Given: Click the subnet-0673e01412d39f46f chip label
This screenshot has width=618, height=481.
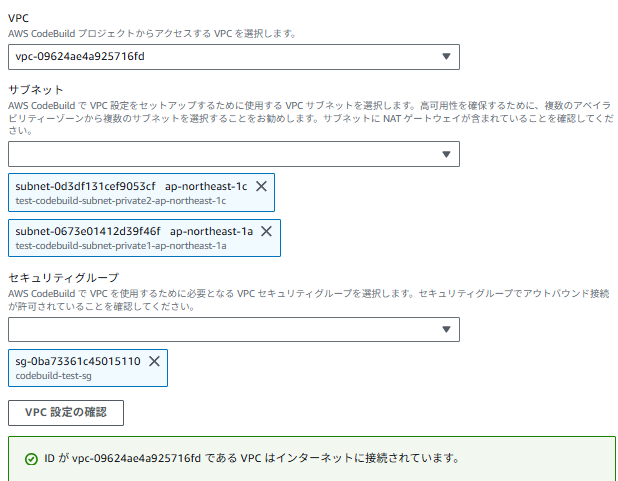Looking at the screenshot, I should coord(87,231).
